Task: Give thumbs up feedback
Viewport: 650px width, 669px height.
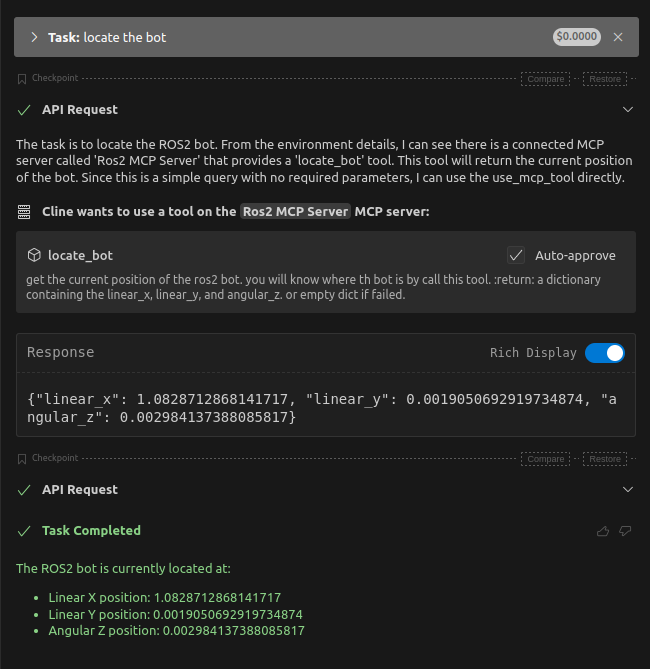Action: click(603, 531)
